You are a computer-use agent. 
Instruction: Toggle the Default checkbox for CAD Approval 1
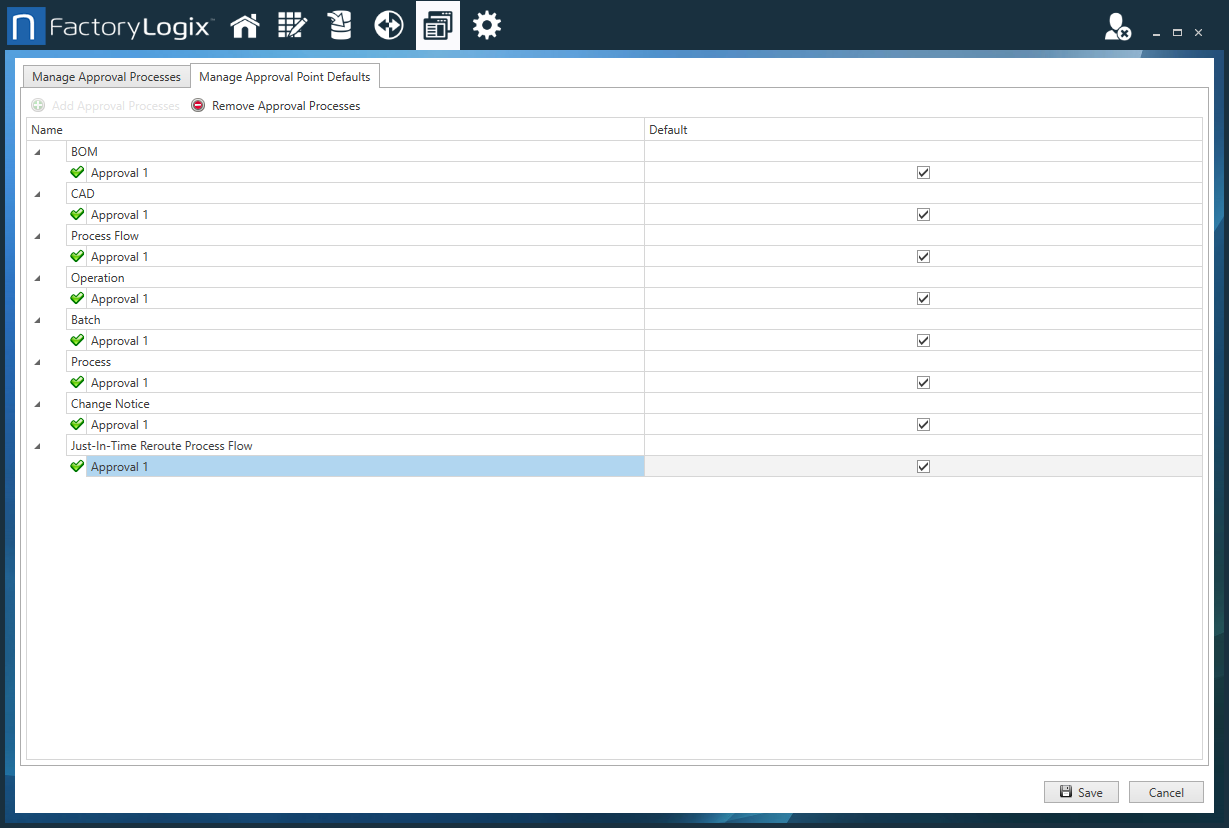922,214
